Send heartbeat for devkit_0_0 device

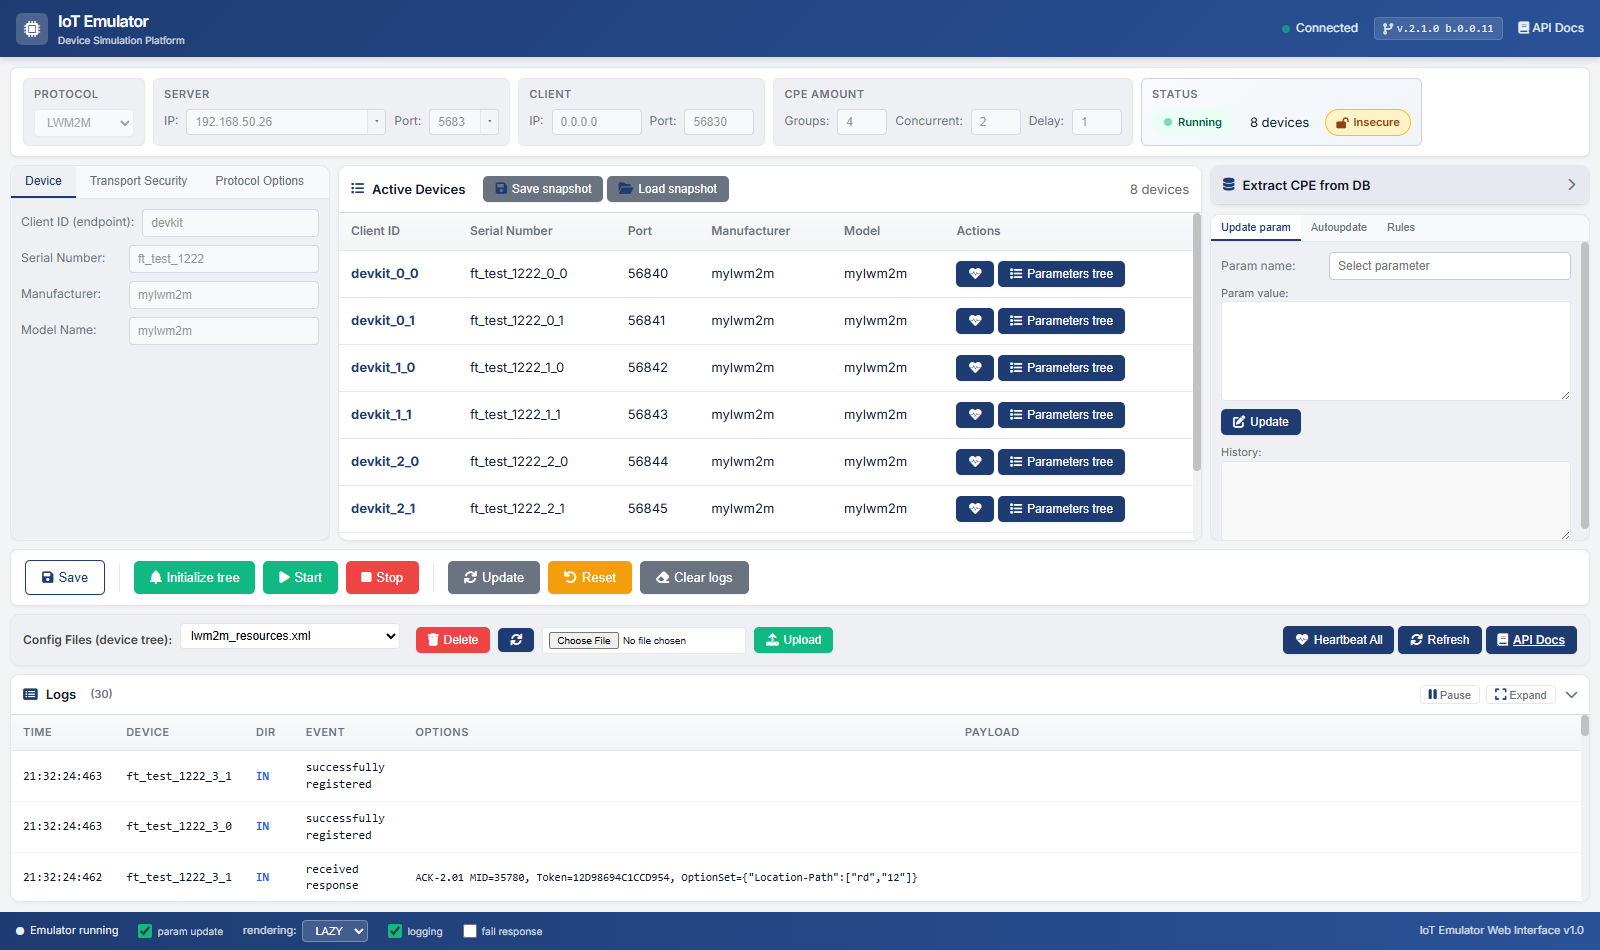pos(975,274)
